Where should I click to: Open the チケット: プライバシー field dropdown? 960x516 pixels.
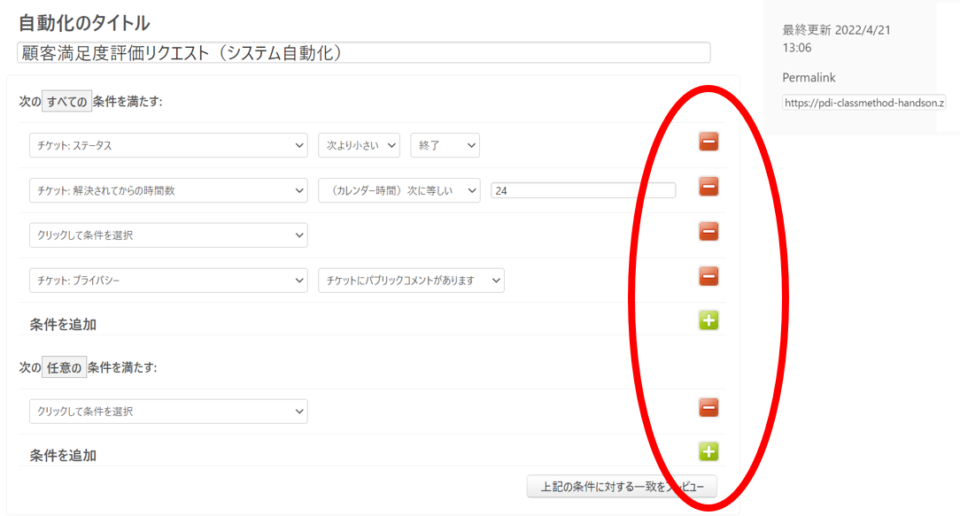point(168,282)
